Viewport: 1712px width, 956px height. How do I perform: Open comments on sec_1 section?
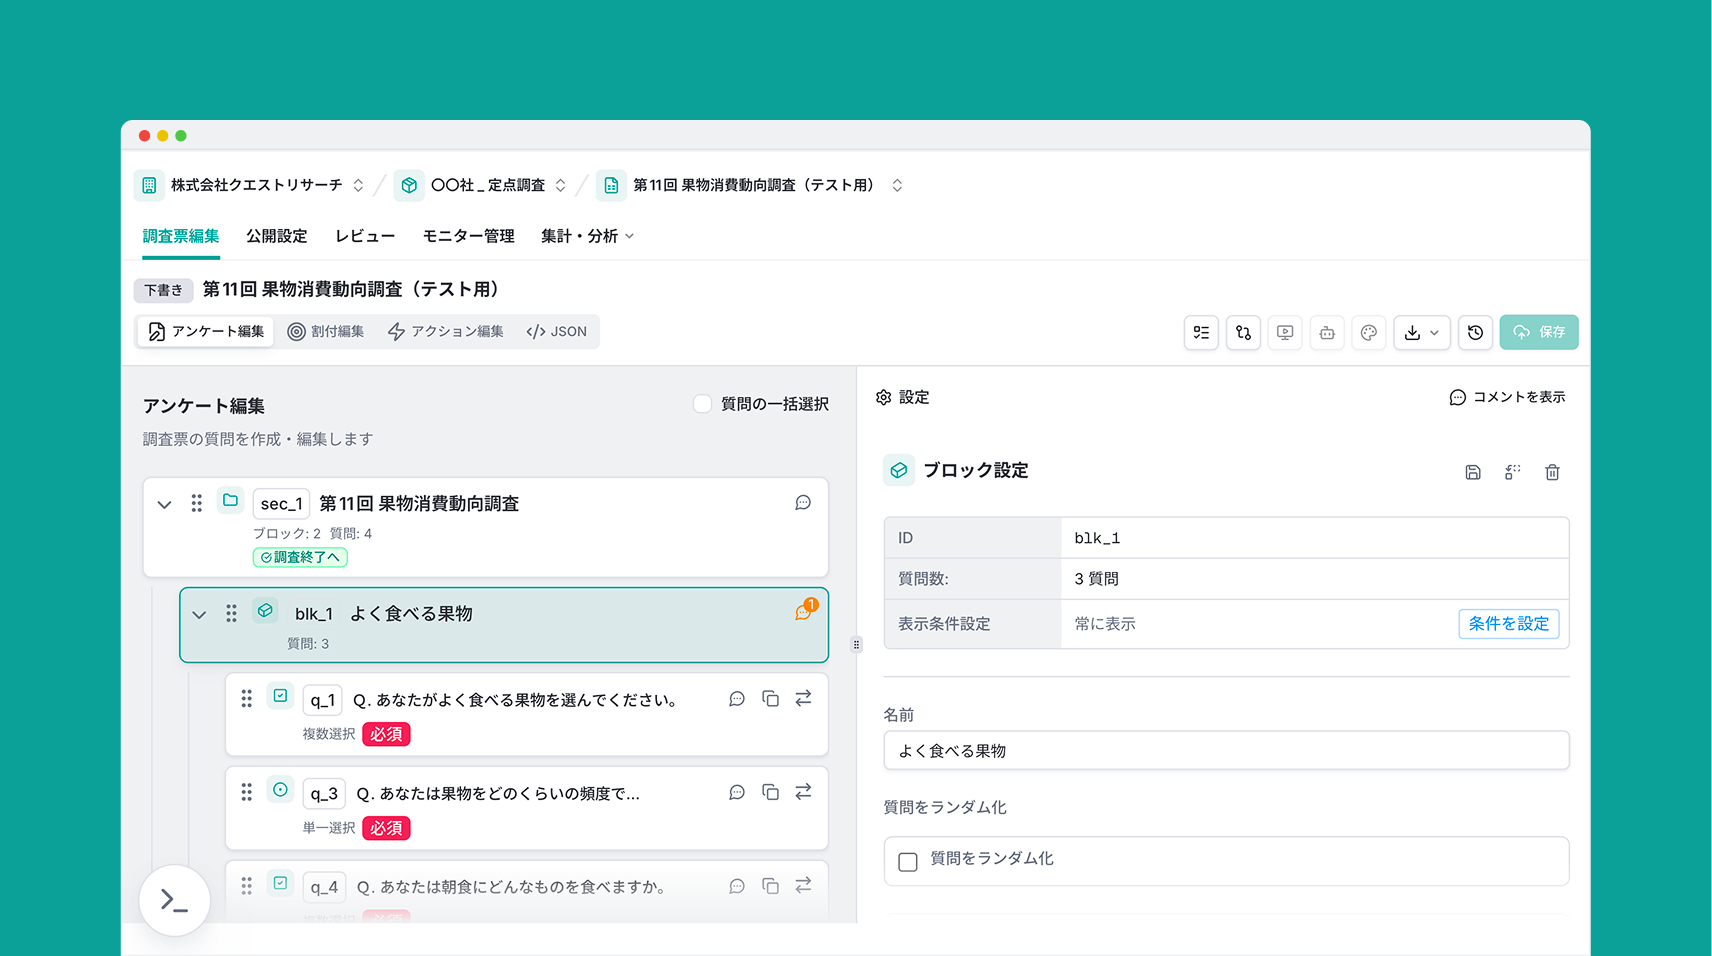coord(803,503)
